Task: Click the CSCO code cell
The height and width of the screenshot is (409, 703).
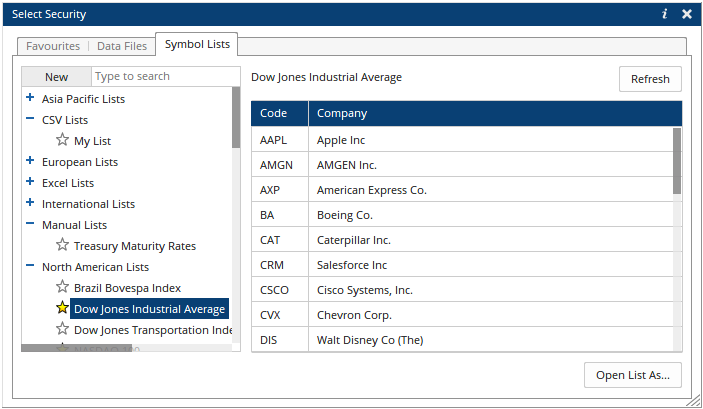Action: [280, 290]
